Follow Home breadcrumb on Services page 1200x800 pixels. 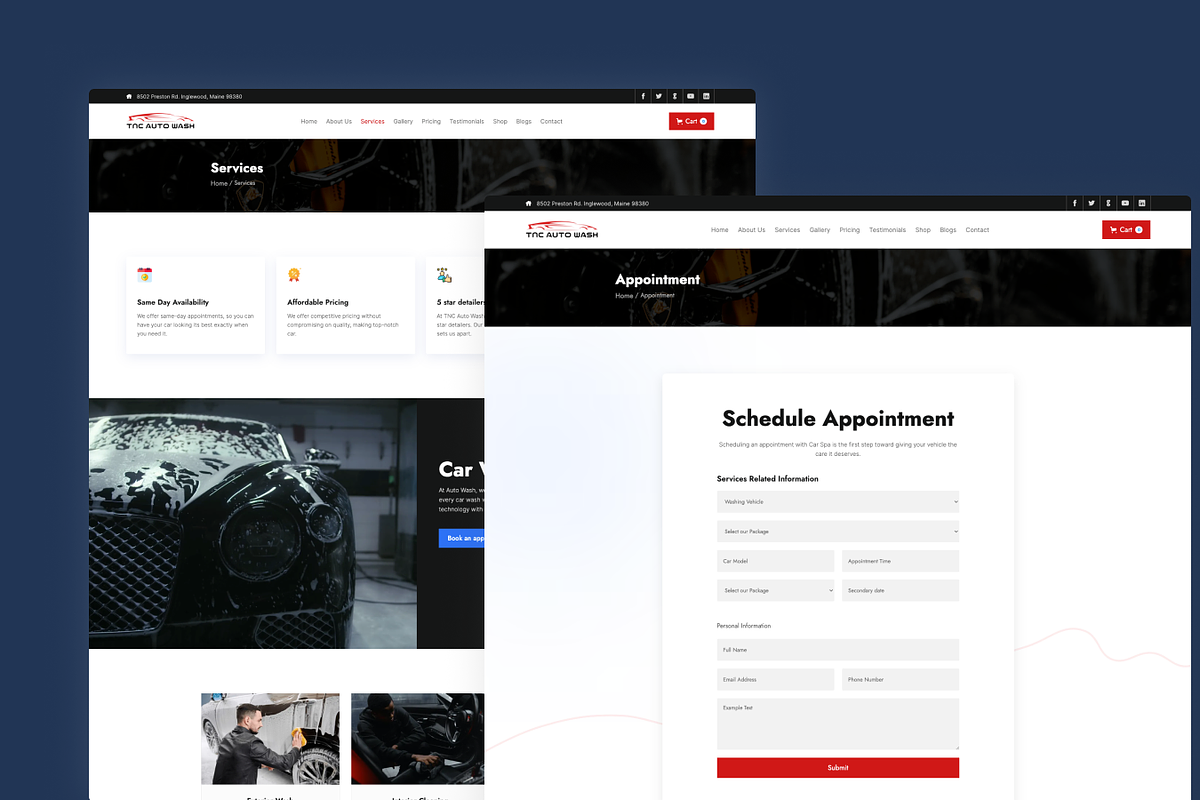[x=219, y=183]
